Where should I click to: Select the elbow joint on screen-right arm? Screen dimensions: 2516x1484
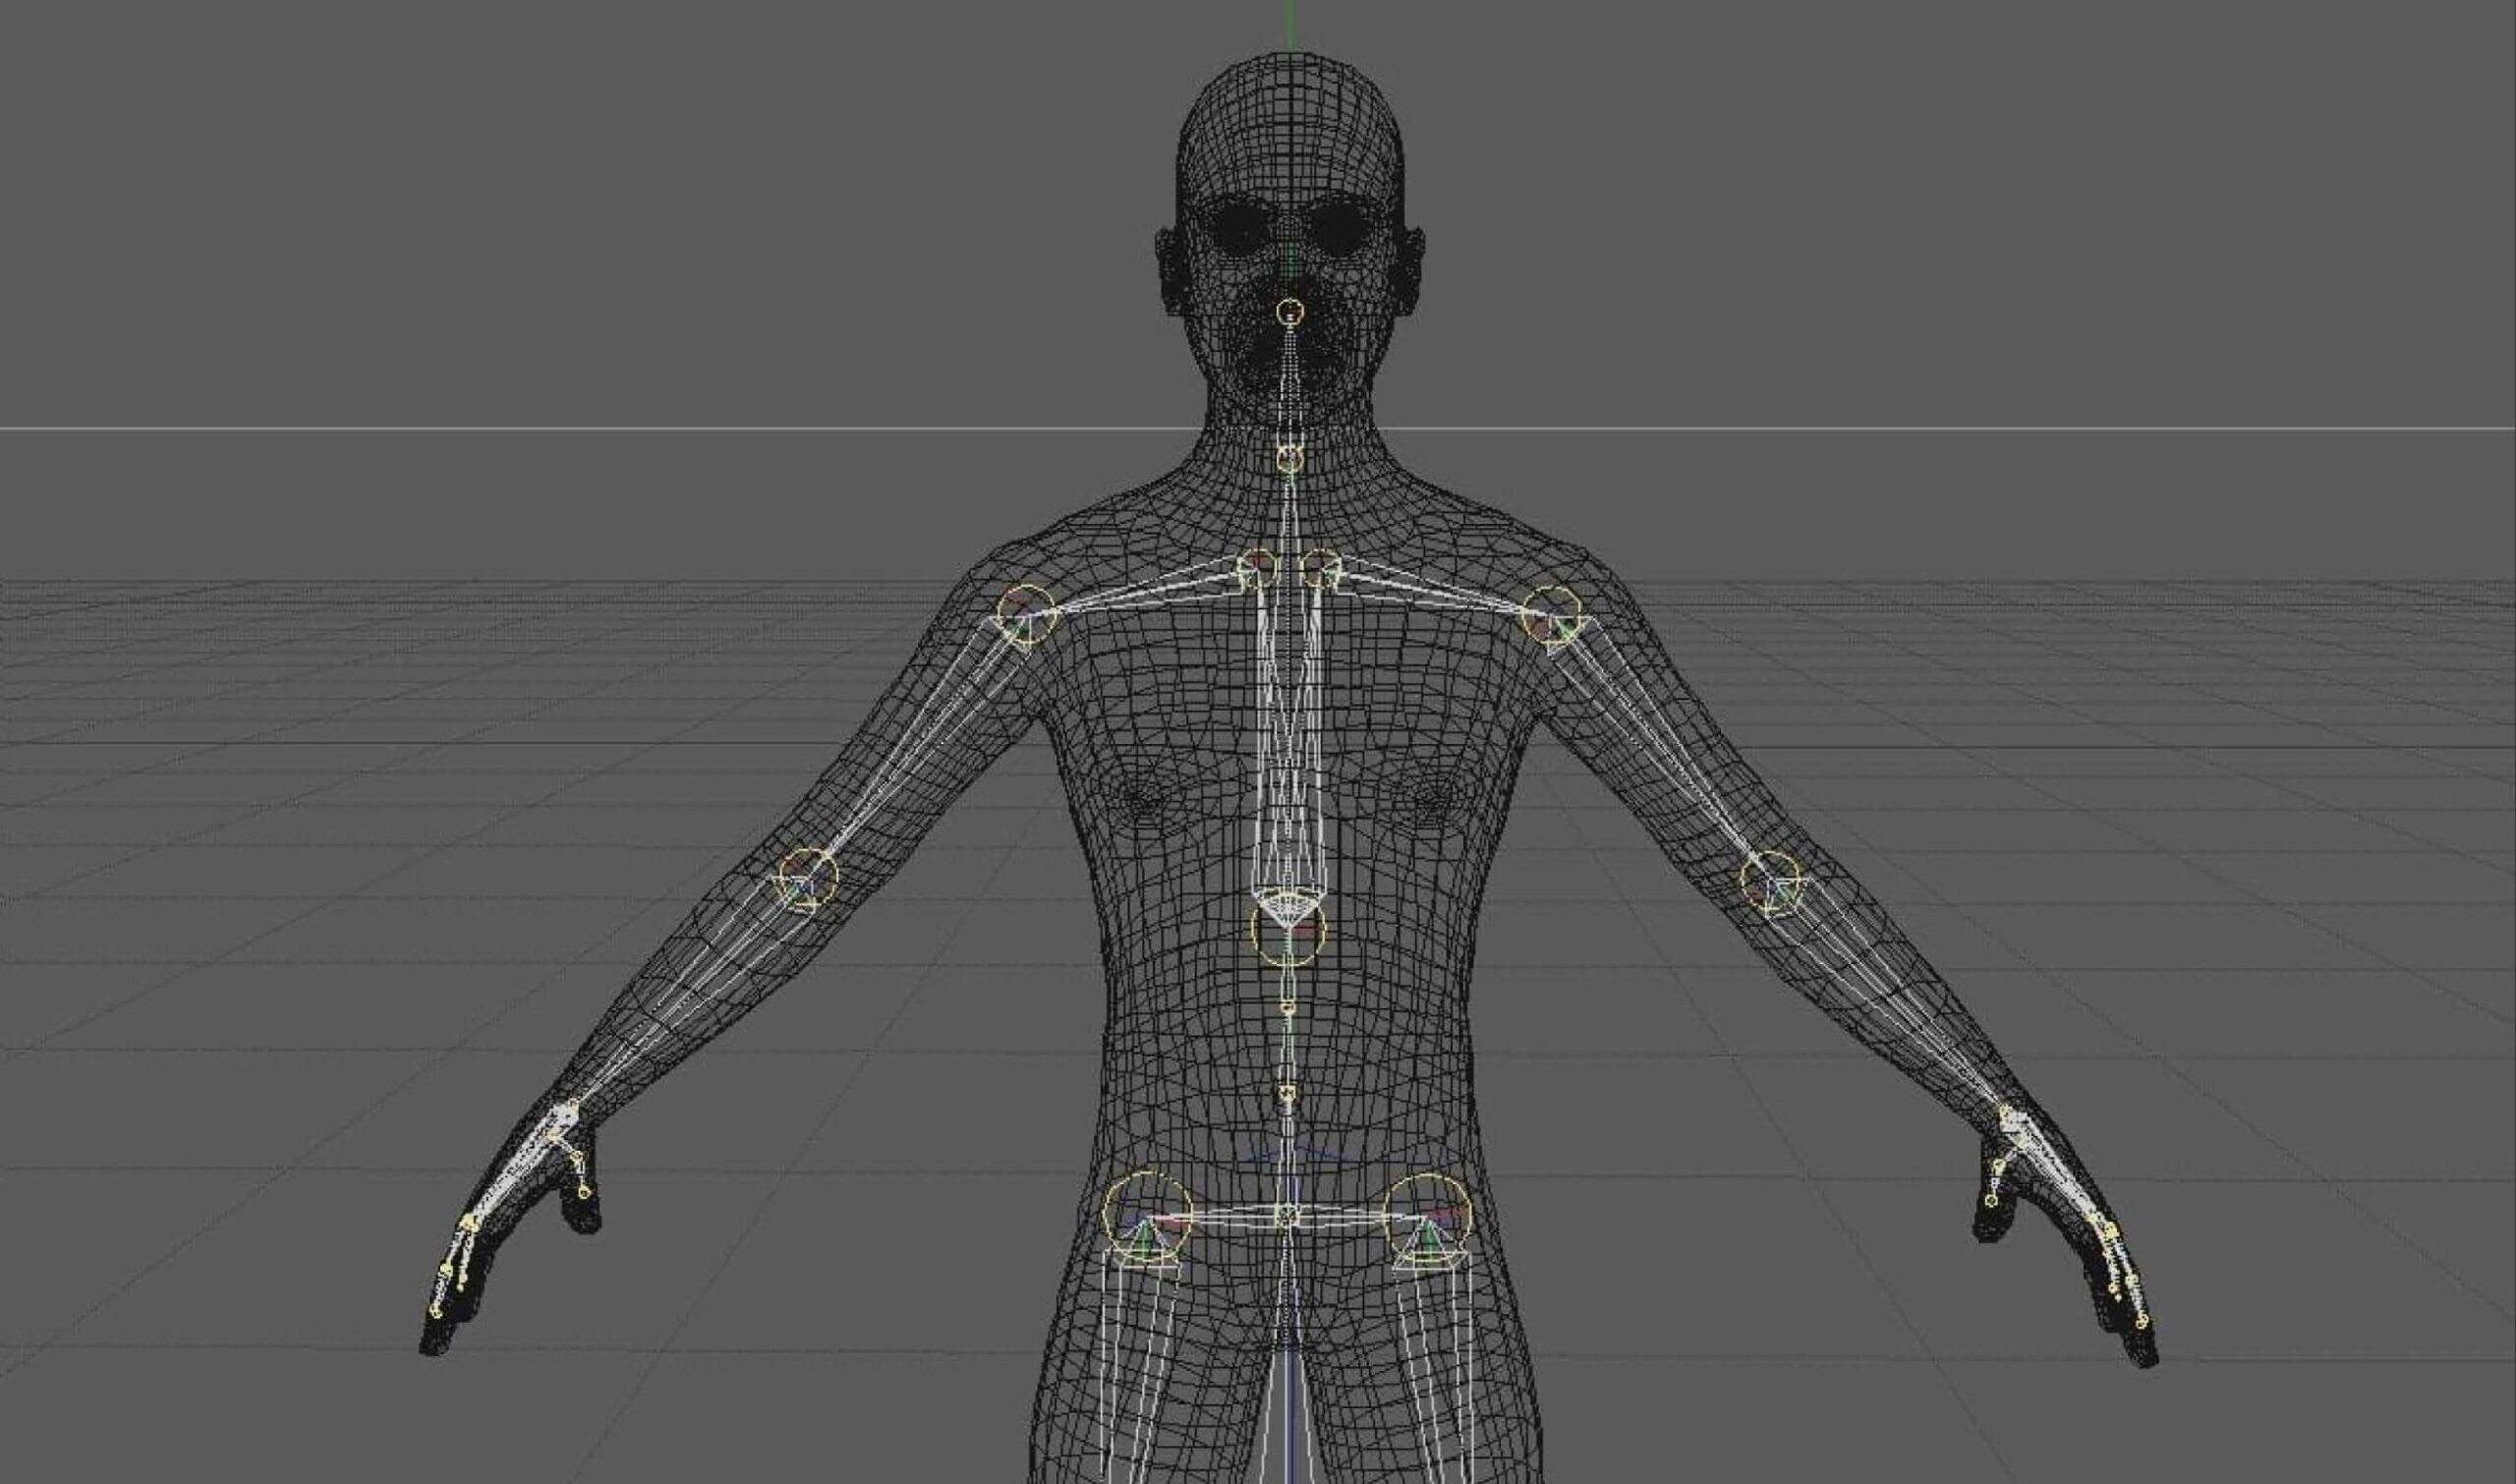(x=1771, y=881)
